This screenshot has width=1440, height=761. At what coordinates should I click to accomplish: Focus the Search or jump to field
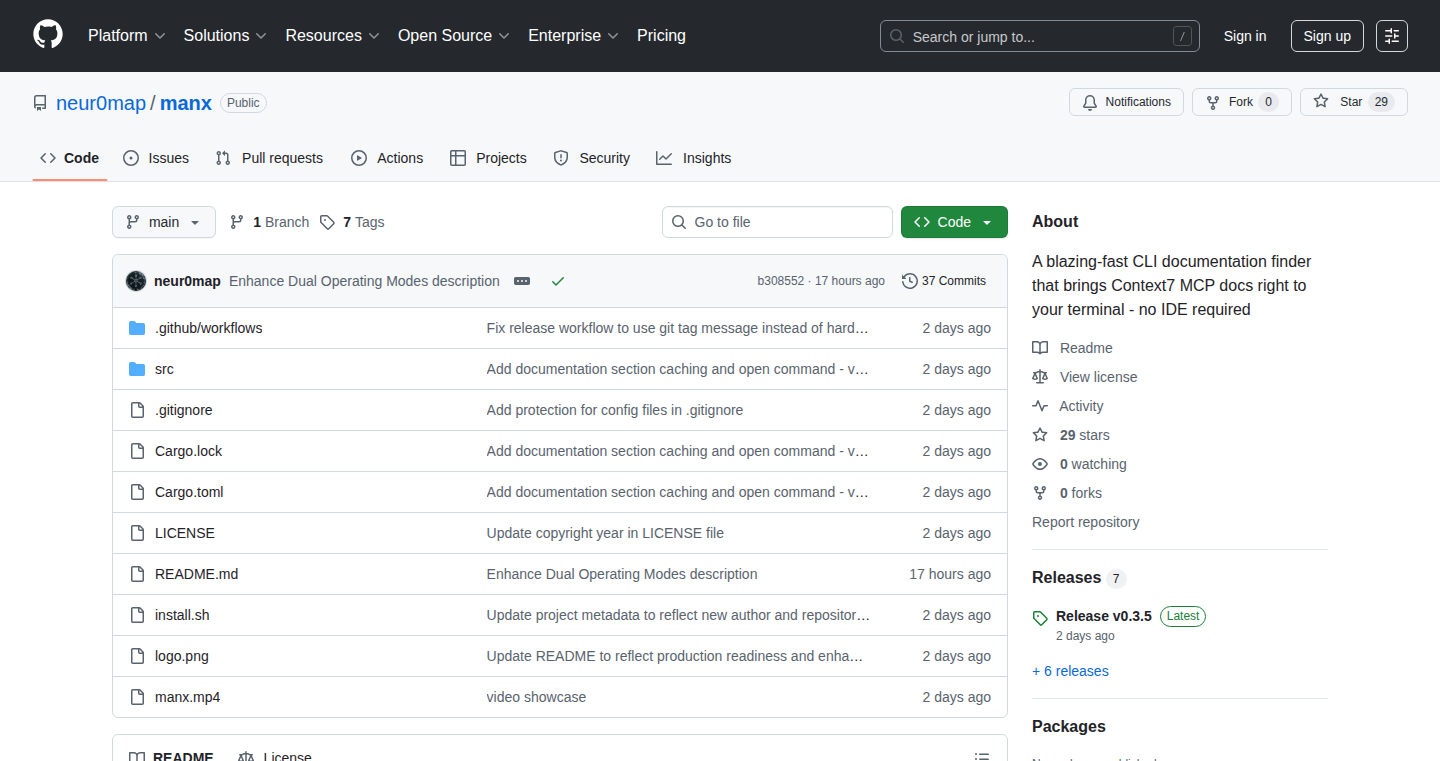coord(1040,36)
